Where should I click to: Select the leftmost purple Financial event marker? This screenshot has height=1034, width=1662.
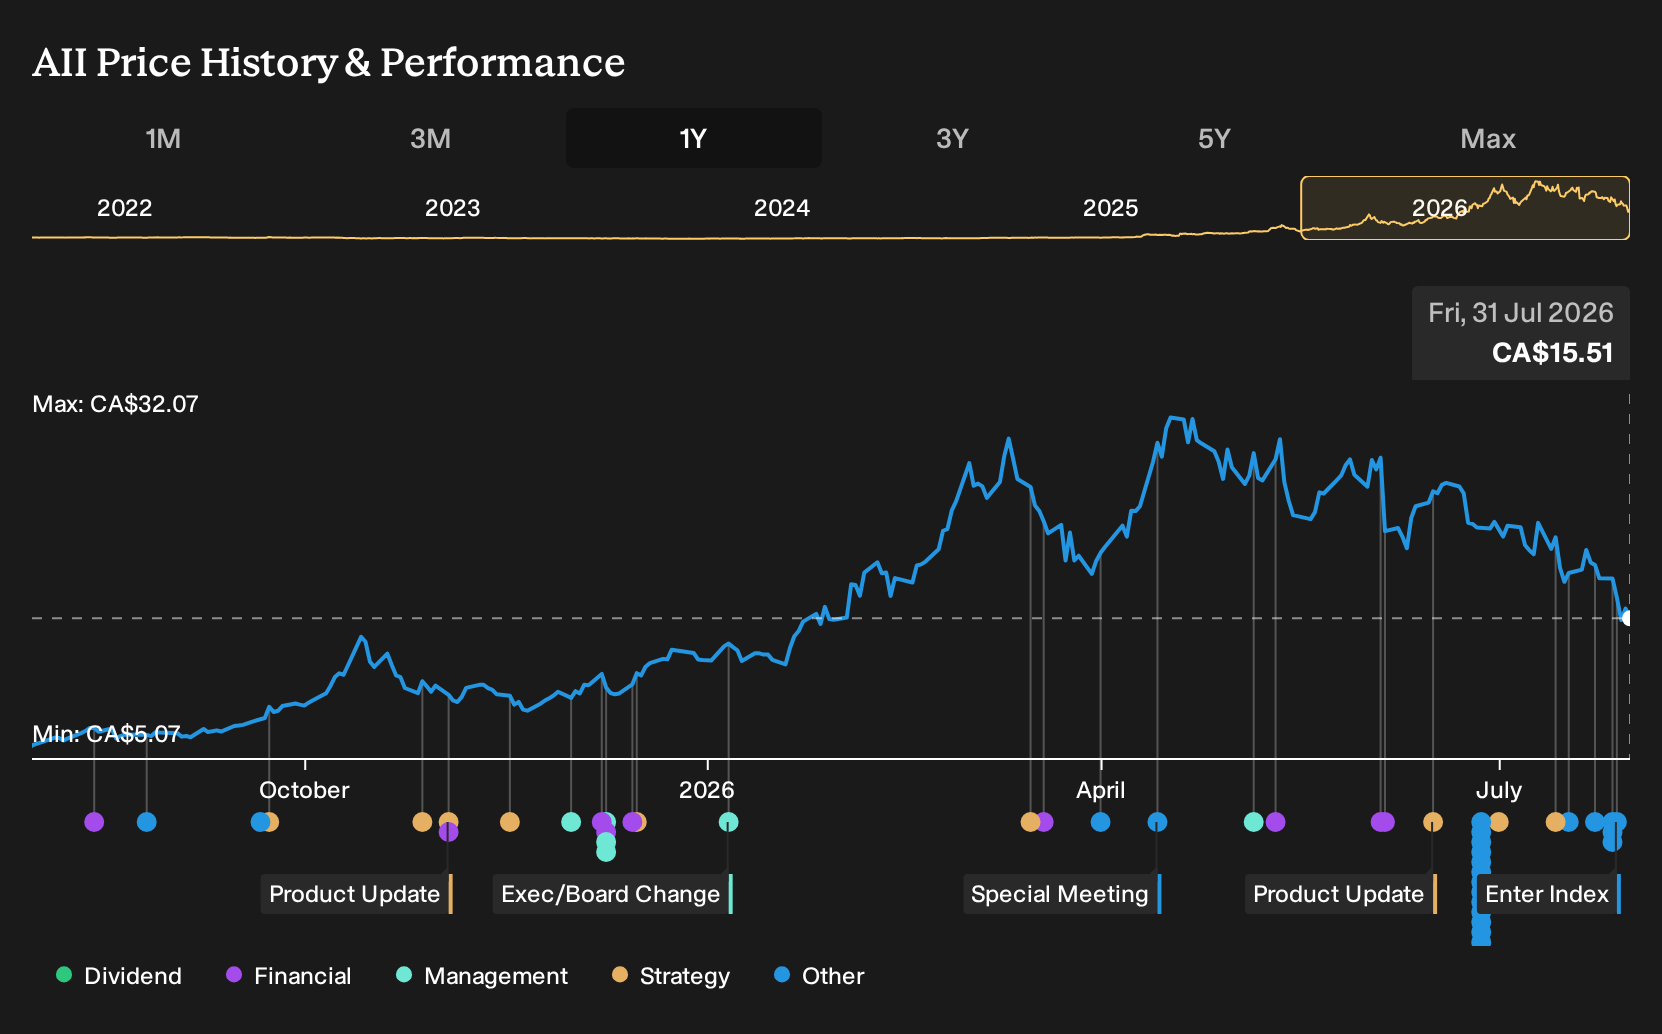pos(94,822)
